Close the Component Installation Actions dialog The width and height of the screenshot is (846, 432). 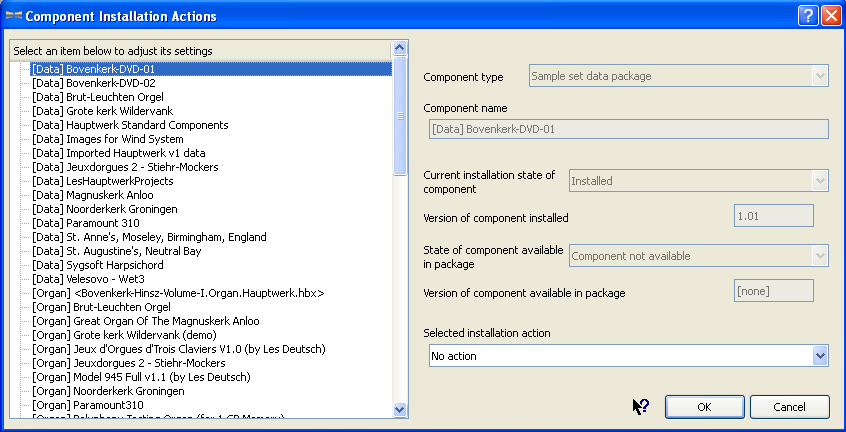[831, 16]
